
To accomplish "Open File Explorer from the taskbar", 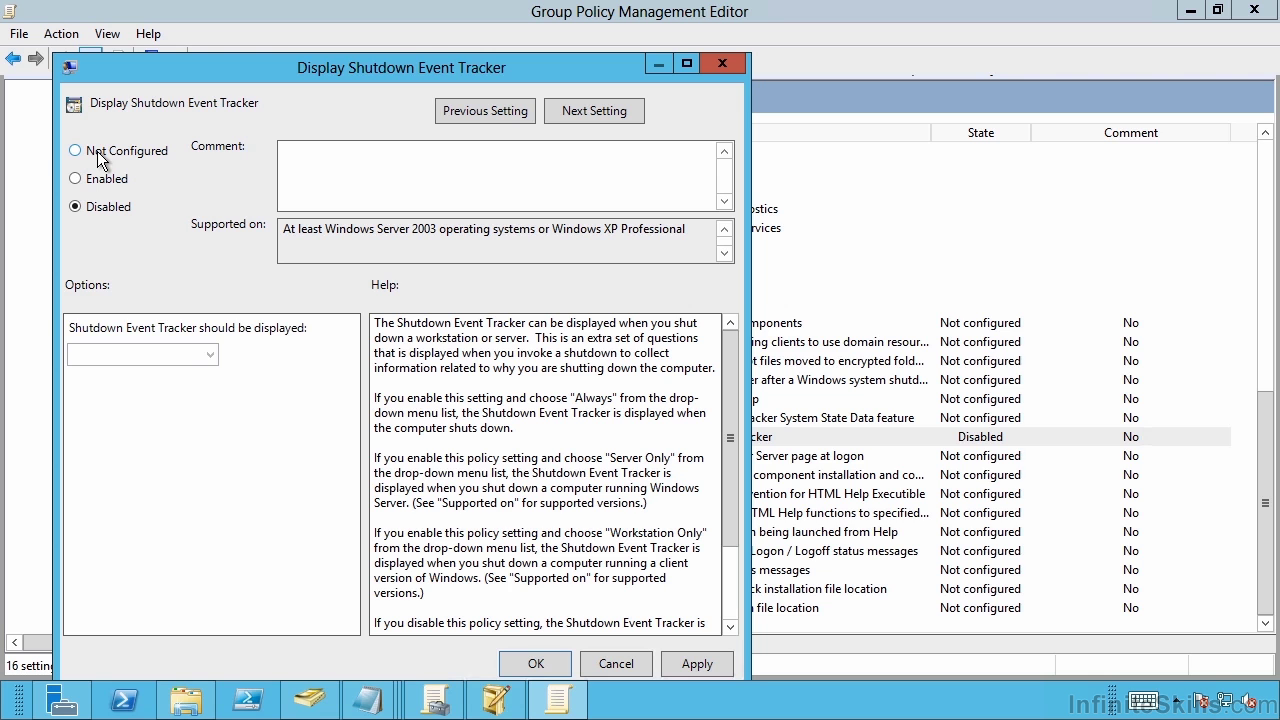I will 186,699.
